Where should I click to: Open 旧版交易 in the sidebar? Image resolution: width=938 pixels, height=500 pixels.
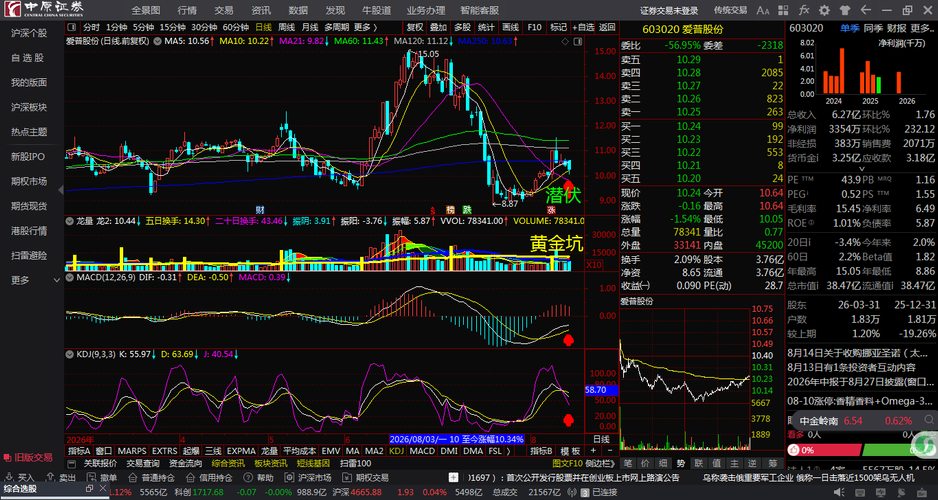coord(29,458)
